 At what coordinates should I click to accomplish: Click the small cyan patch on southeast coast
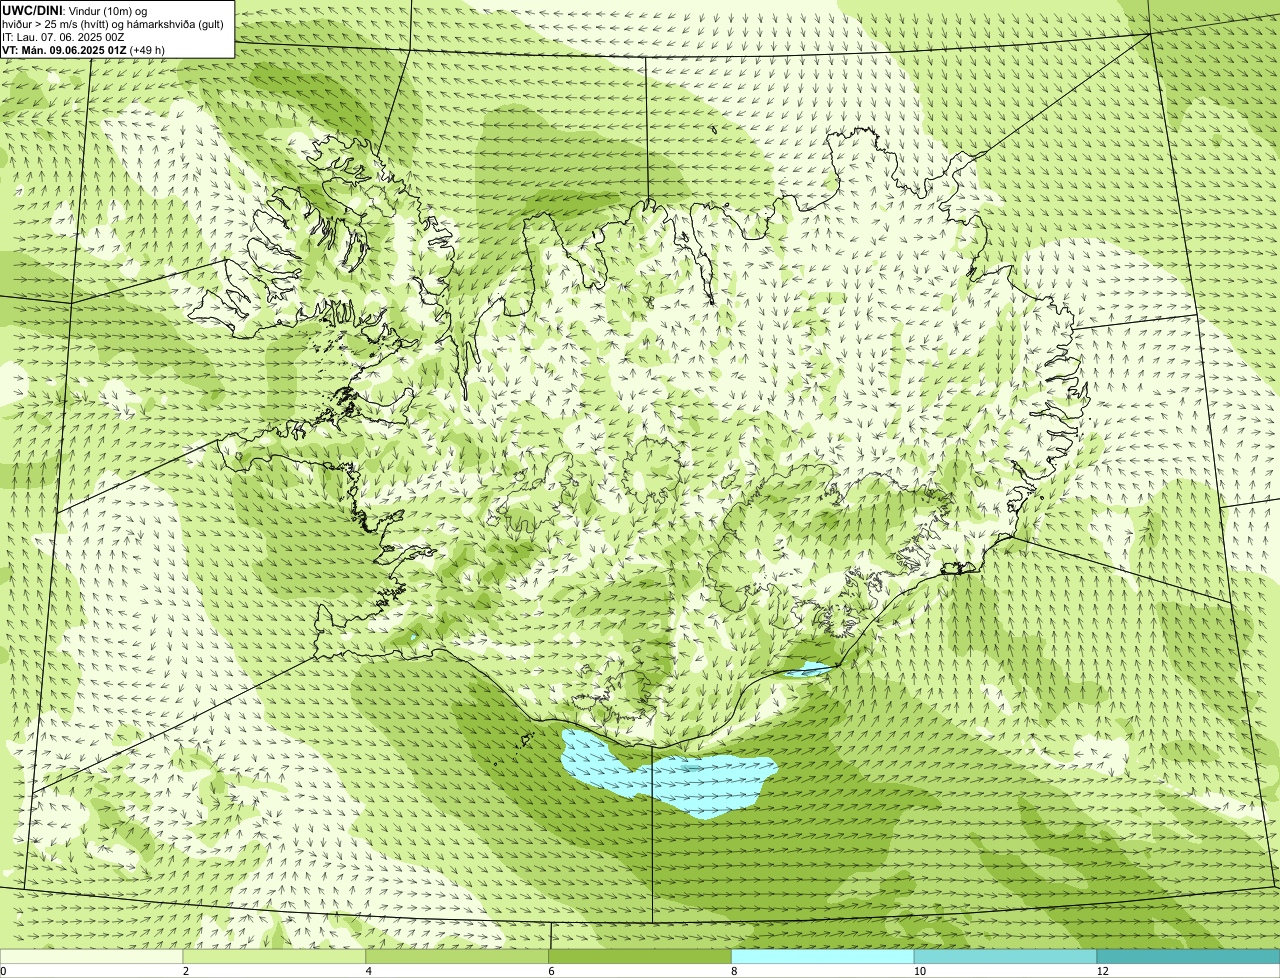tap(808, 669)
